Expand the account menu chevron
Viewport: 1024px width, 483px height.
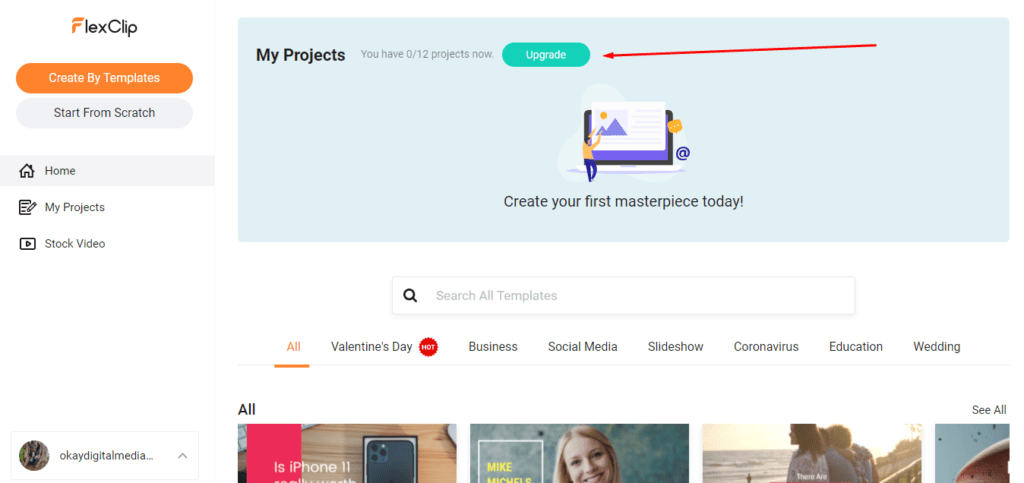click(x=182, y=456)
